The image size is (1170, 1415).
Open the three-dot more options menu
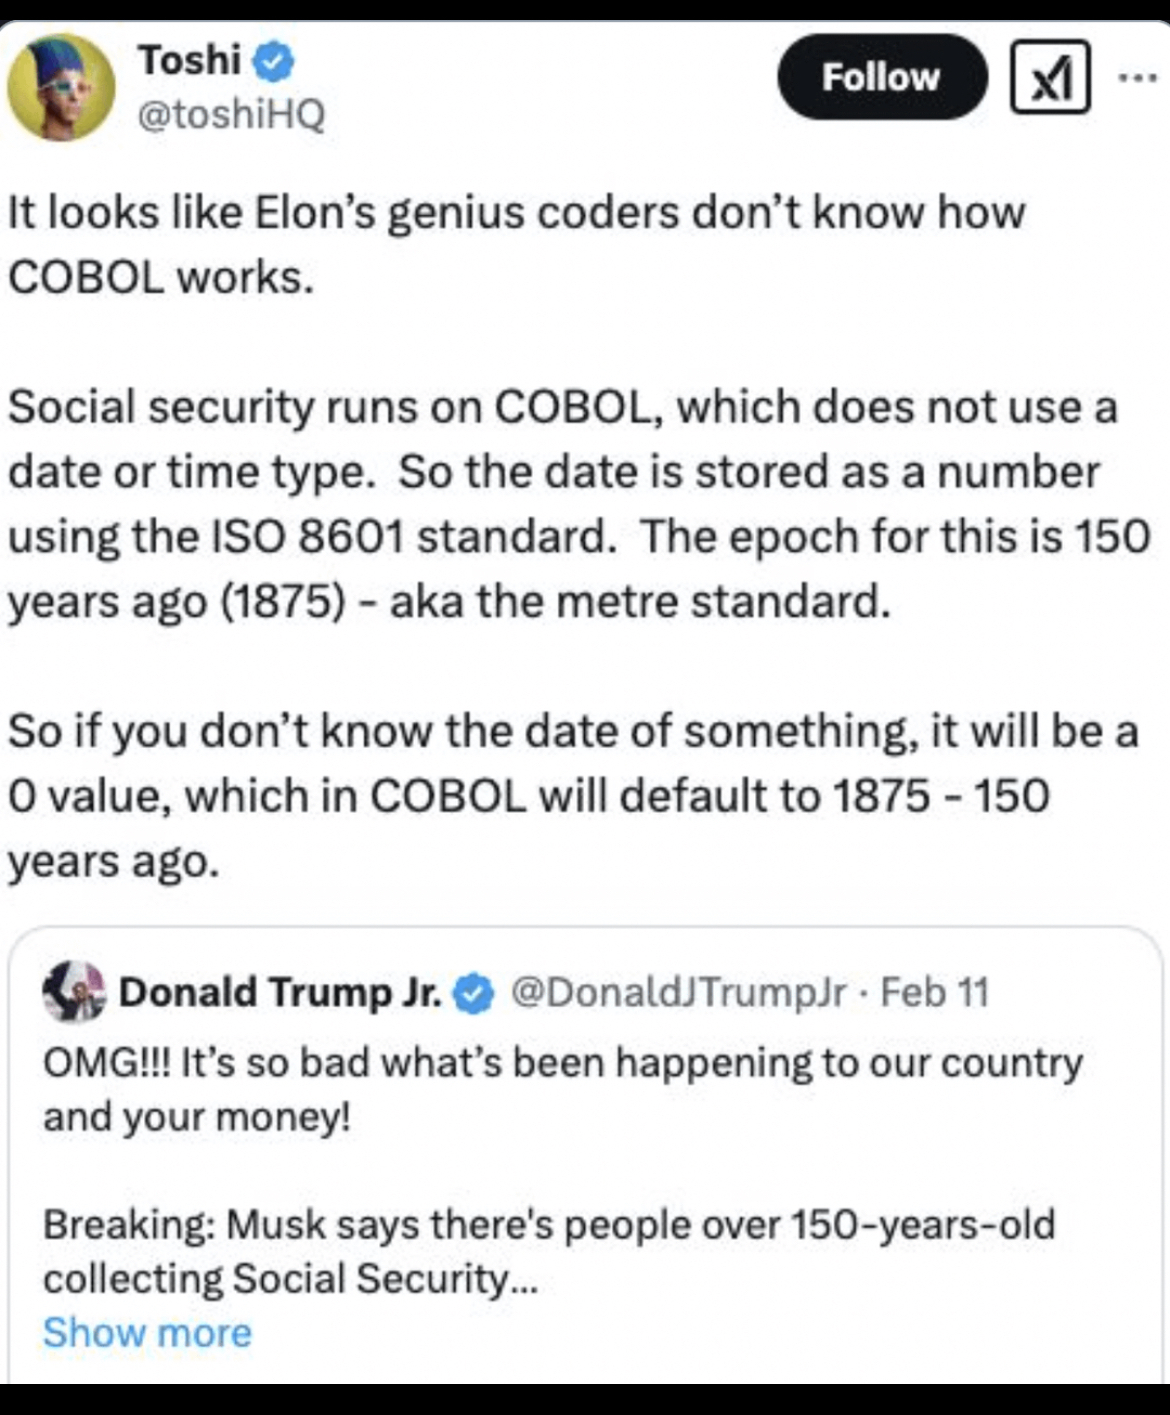[x=1137, y=76]
